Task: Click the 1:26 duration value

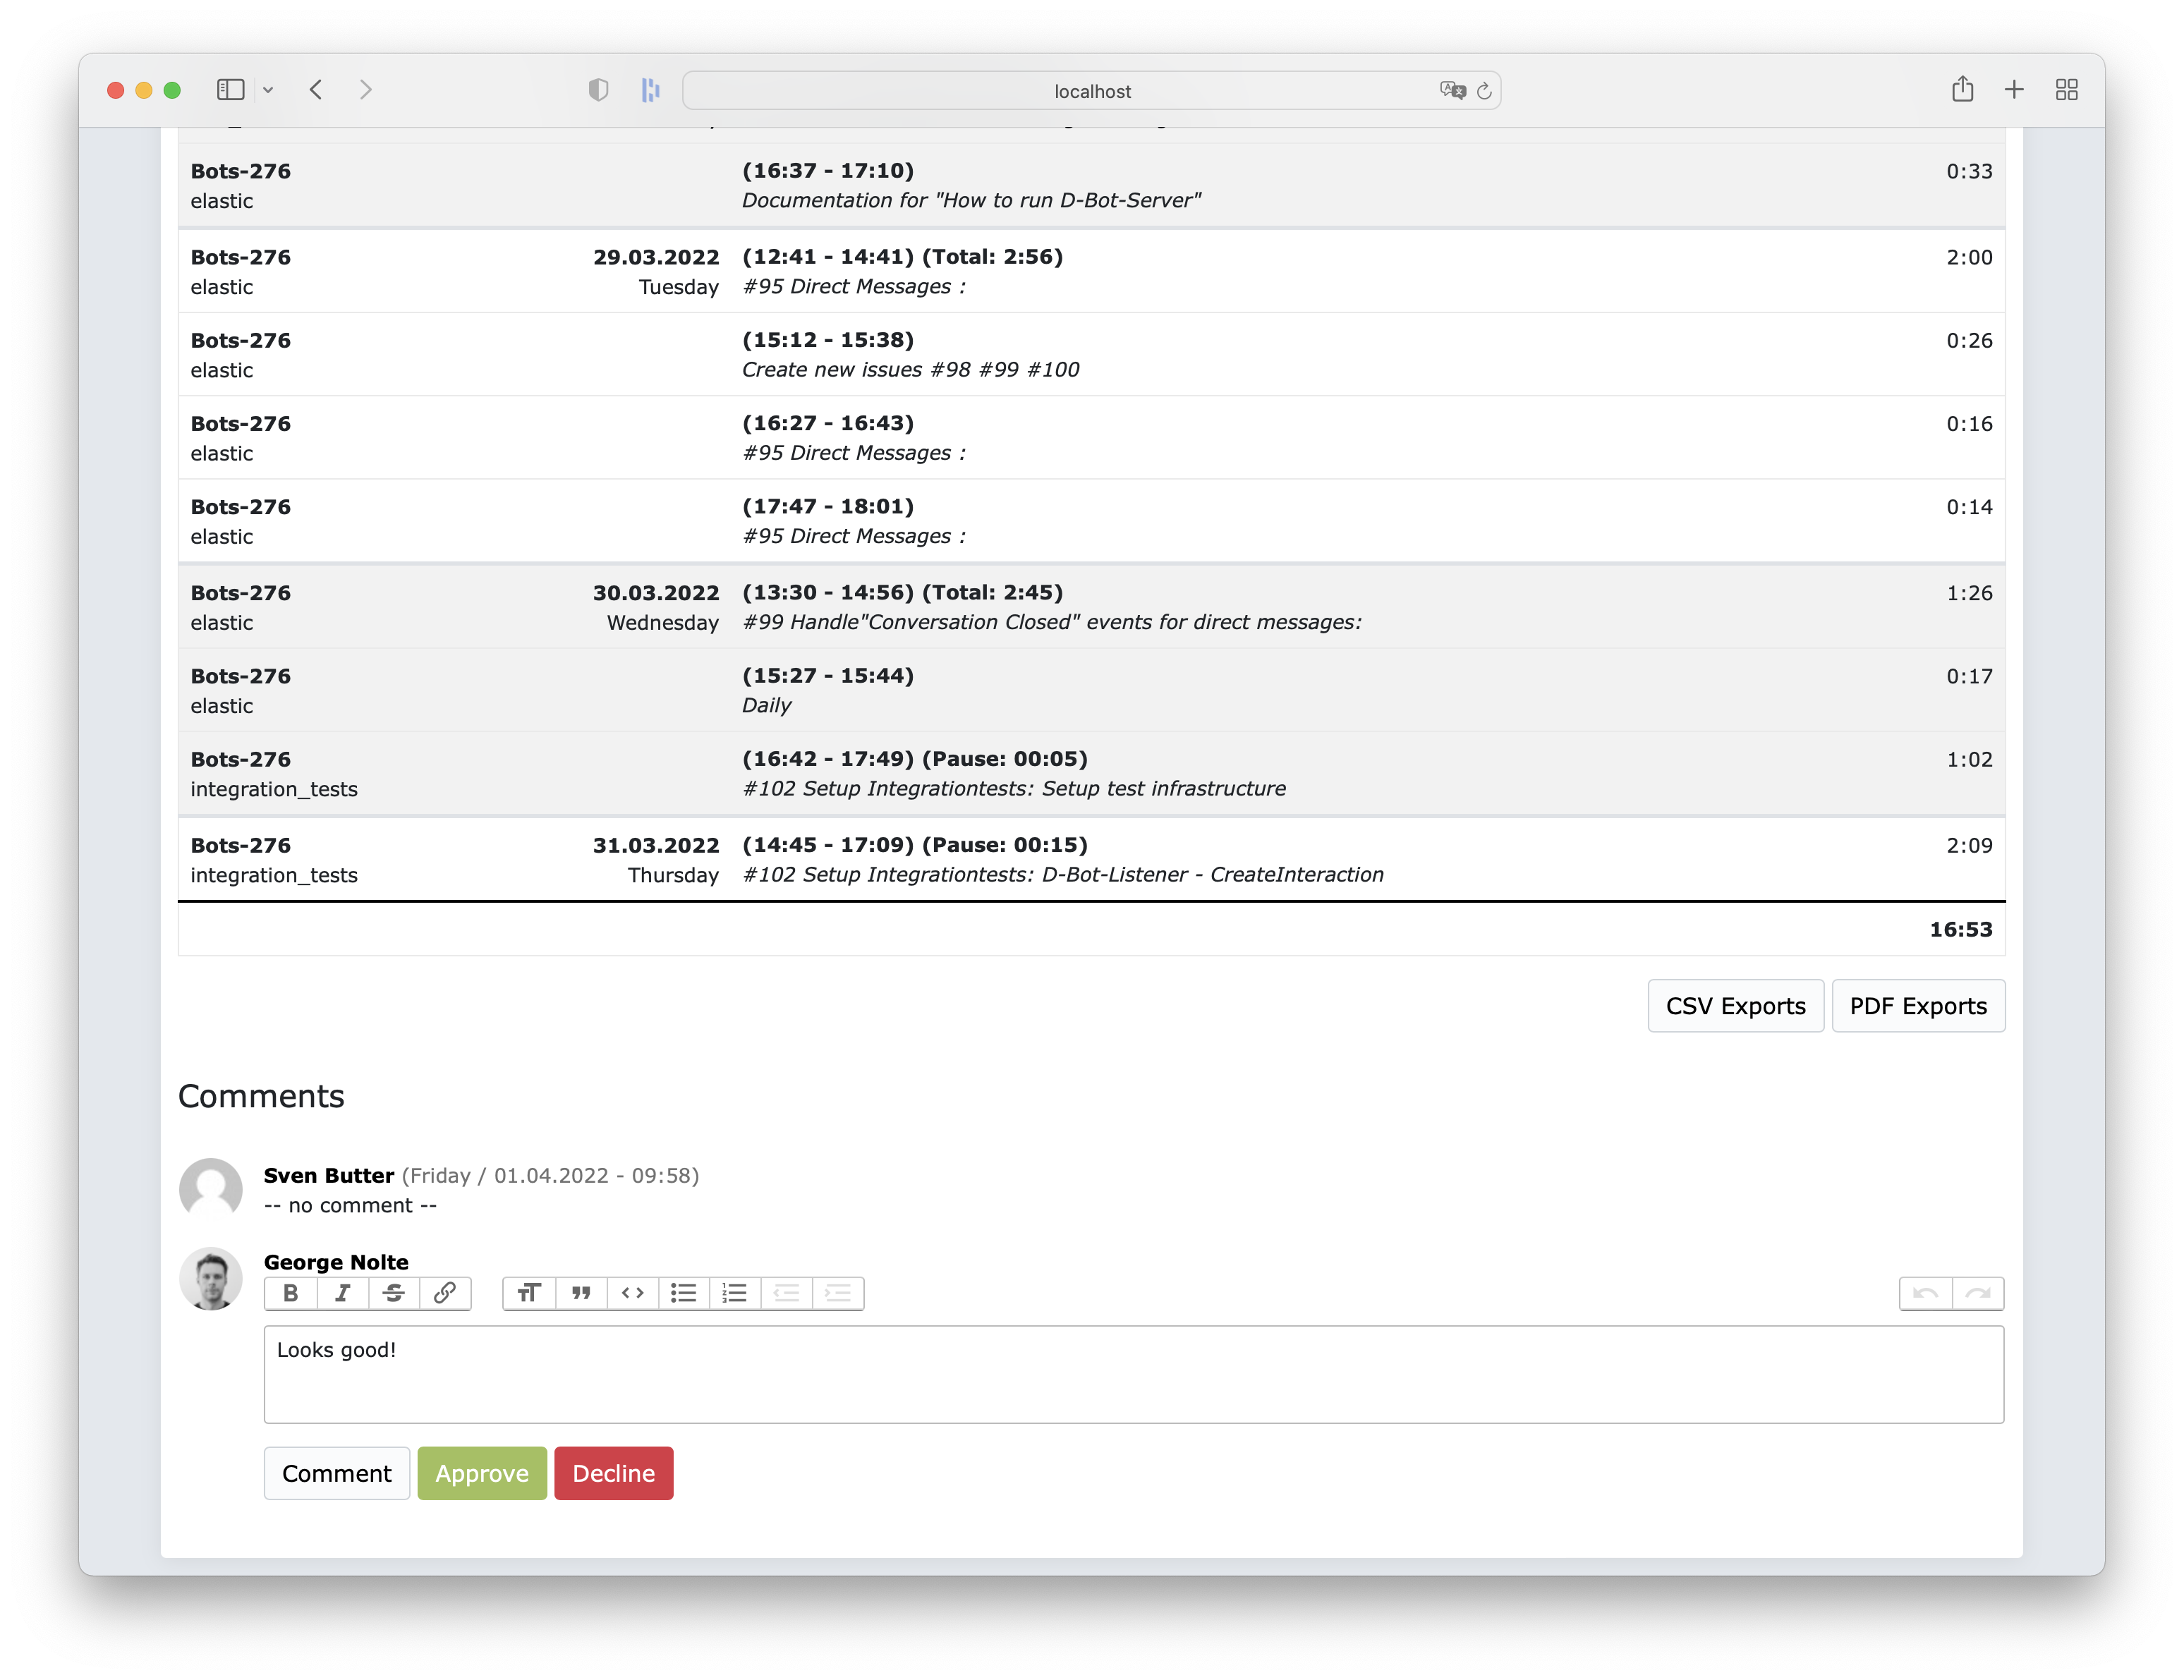Action: 1970,593
